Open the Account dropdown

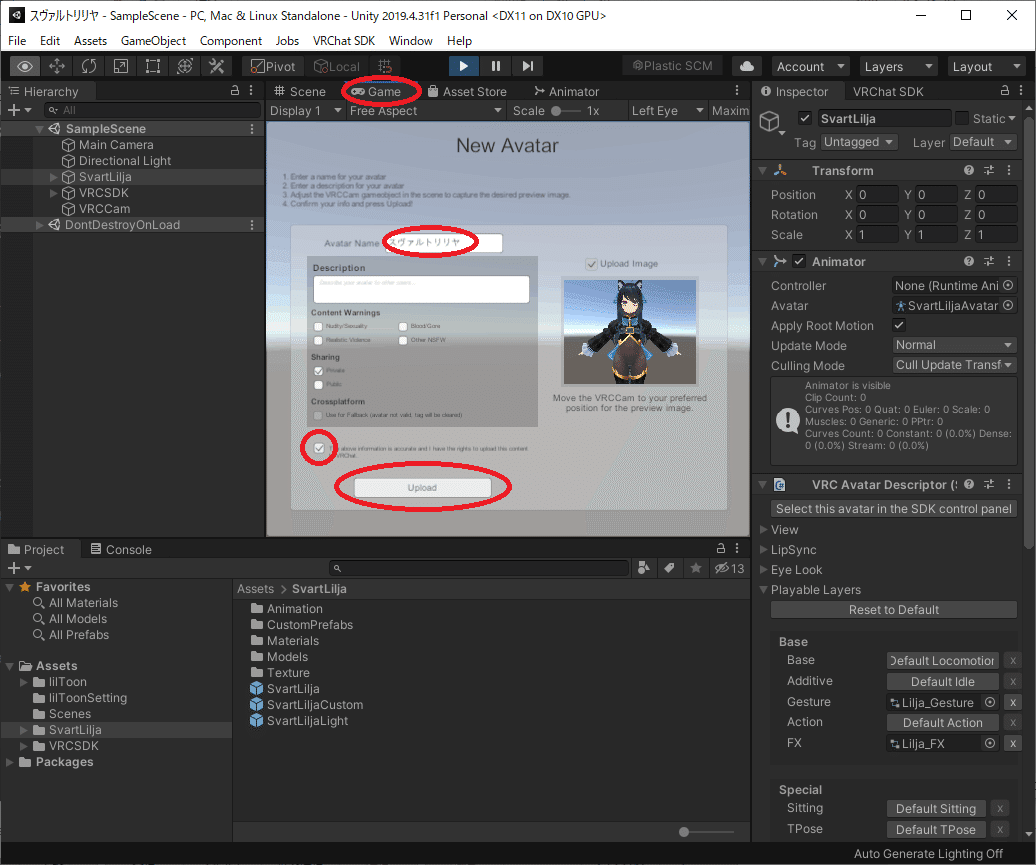pyautogui.click(x=811, y=66)
